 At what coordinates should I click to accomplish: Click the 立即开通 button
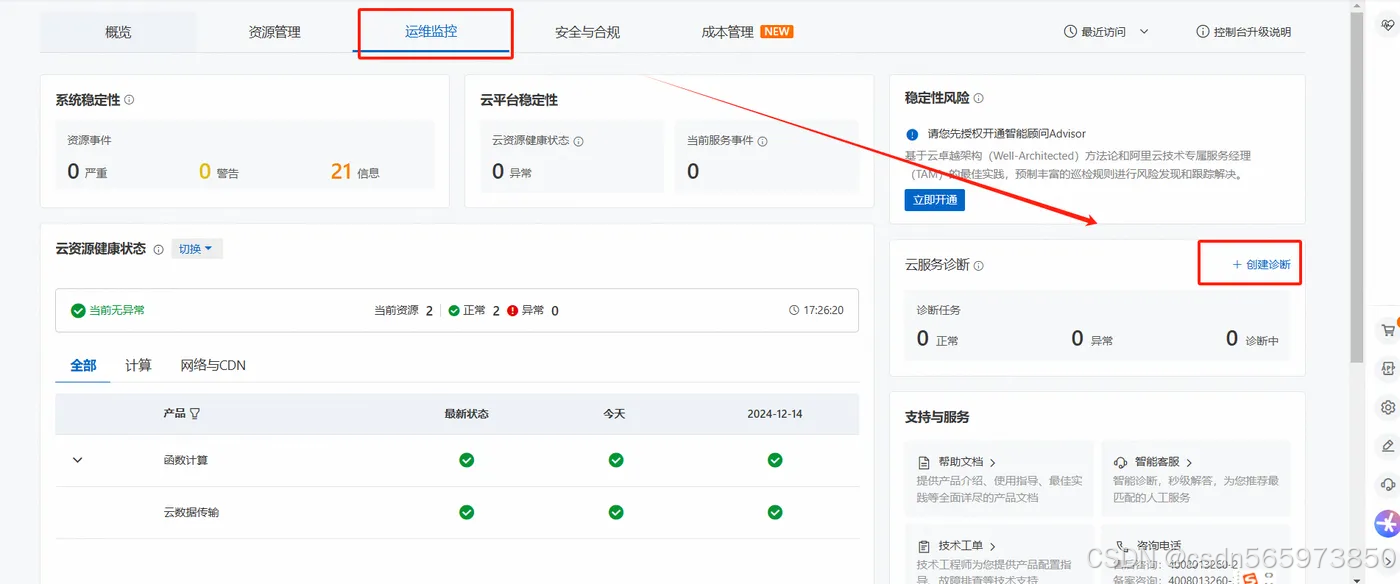point(934,199)
